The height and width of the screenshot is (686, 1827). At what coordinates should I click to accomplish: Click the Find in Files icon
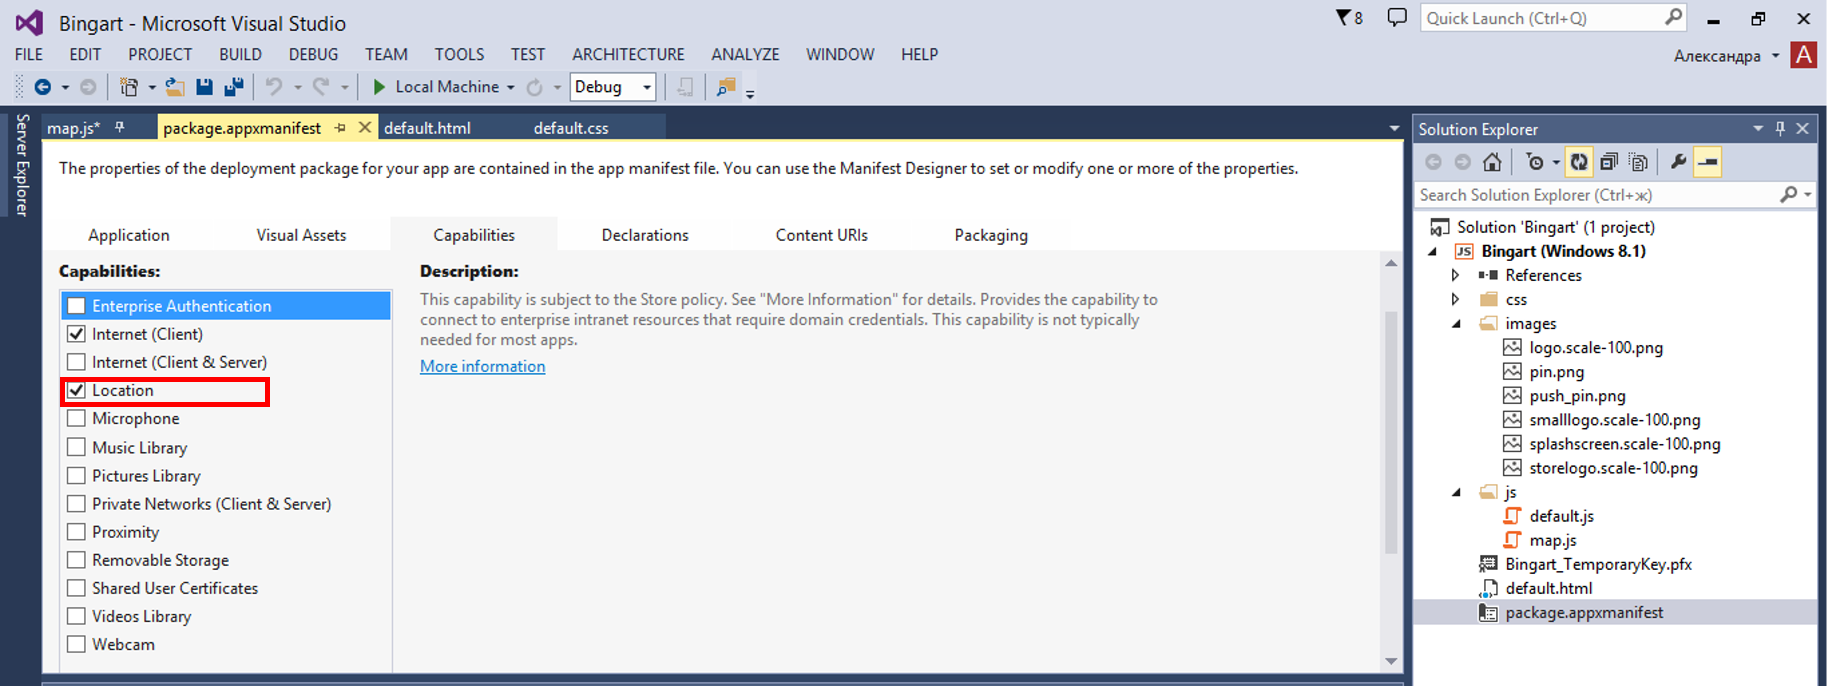coord(726,87)
